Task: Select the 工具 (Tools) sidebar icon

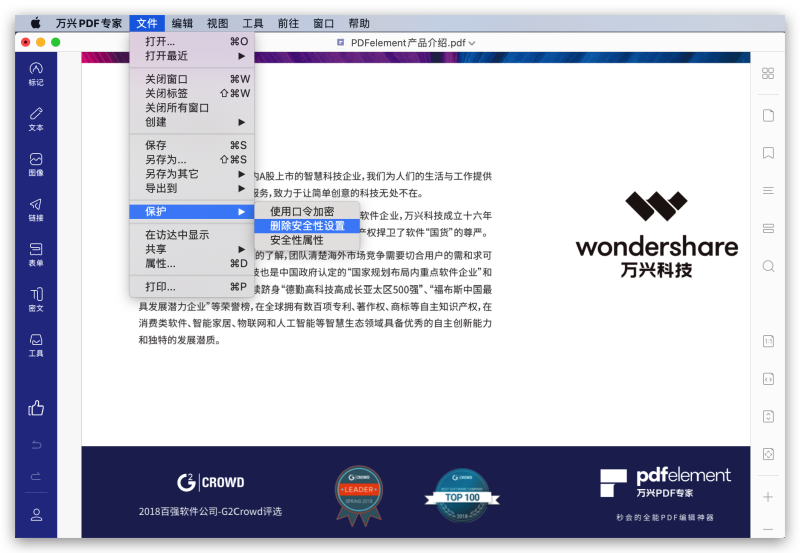Action: click(36, 345)
